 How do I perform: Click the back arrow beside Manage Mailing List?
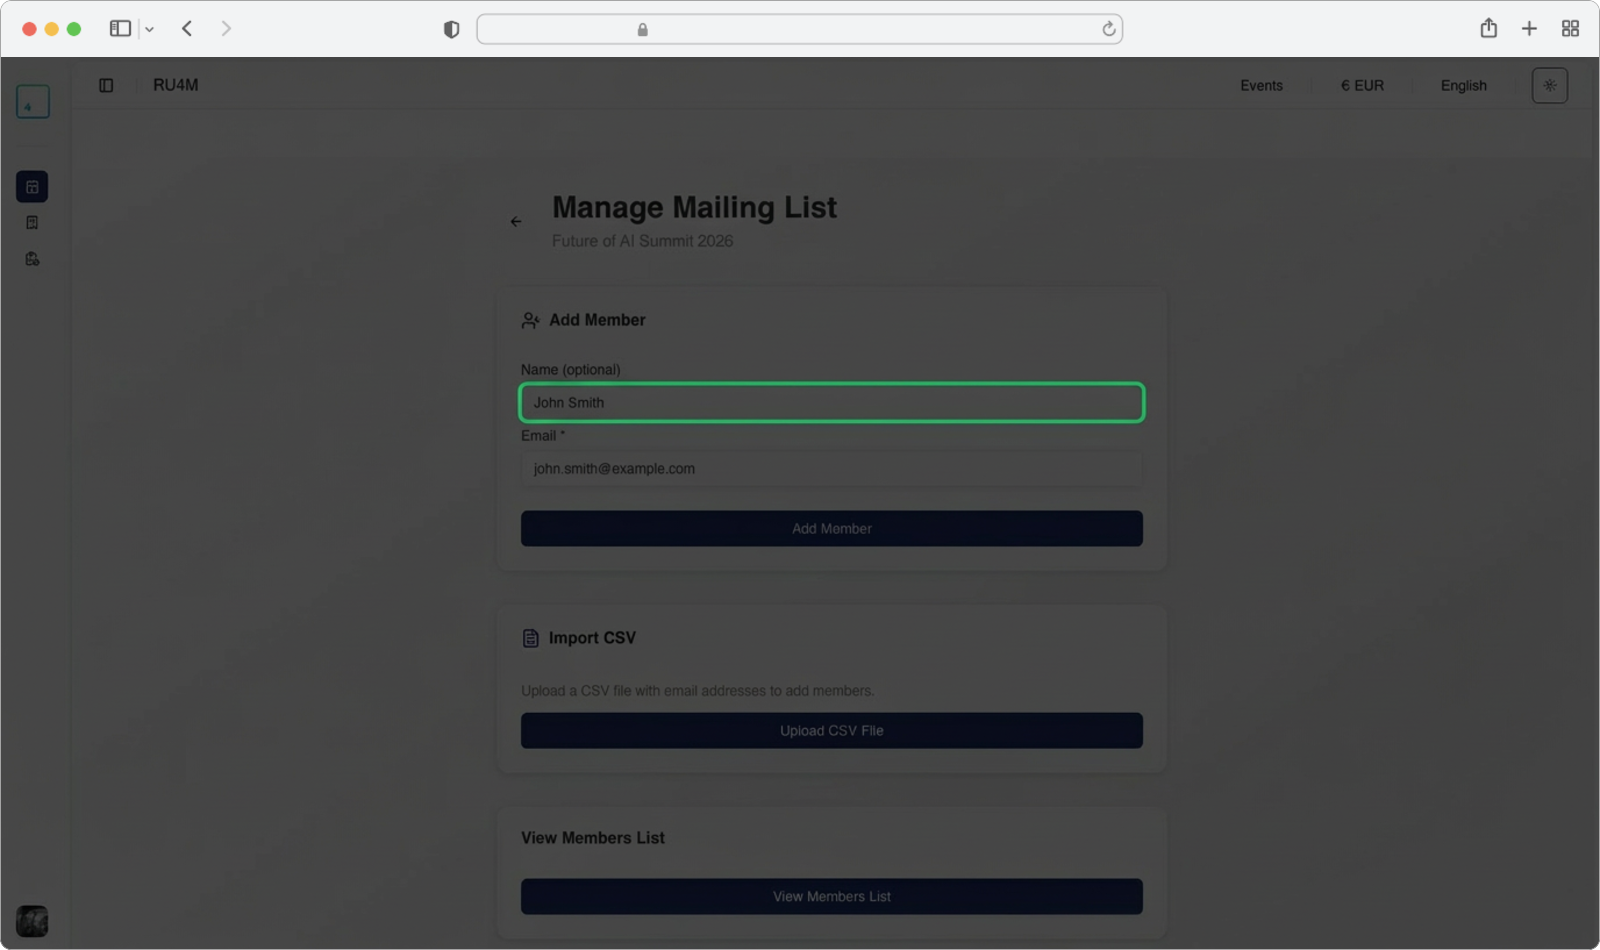(516, 222)
